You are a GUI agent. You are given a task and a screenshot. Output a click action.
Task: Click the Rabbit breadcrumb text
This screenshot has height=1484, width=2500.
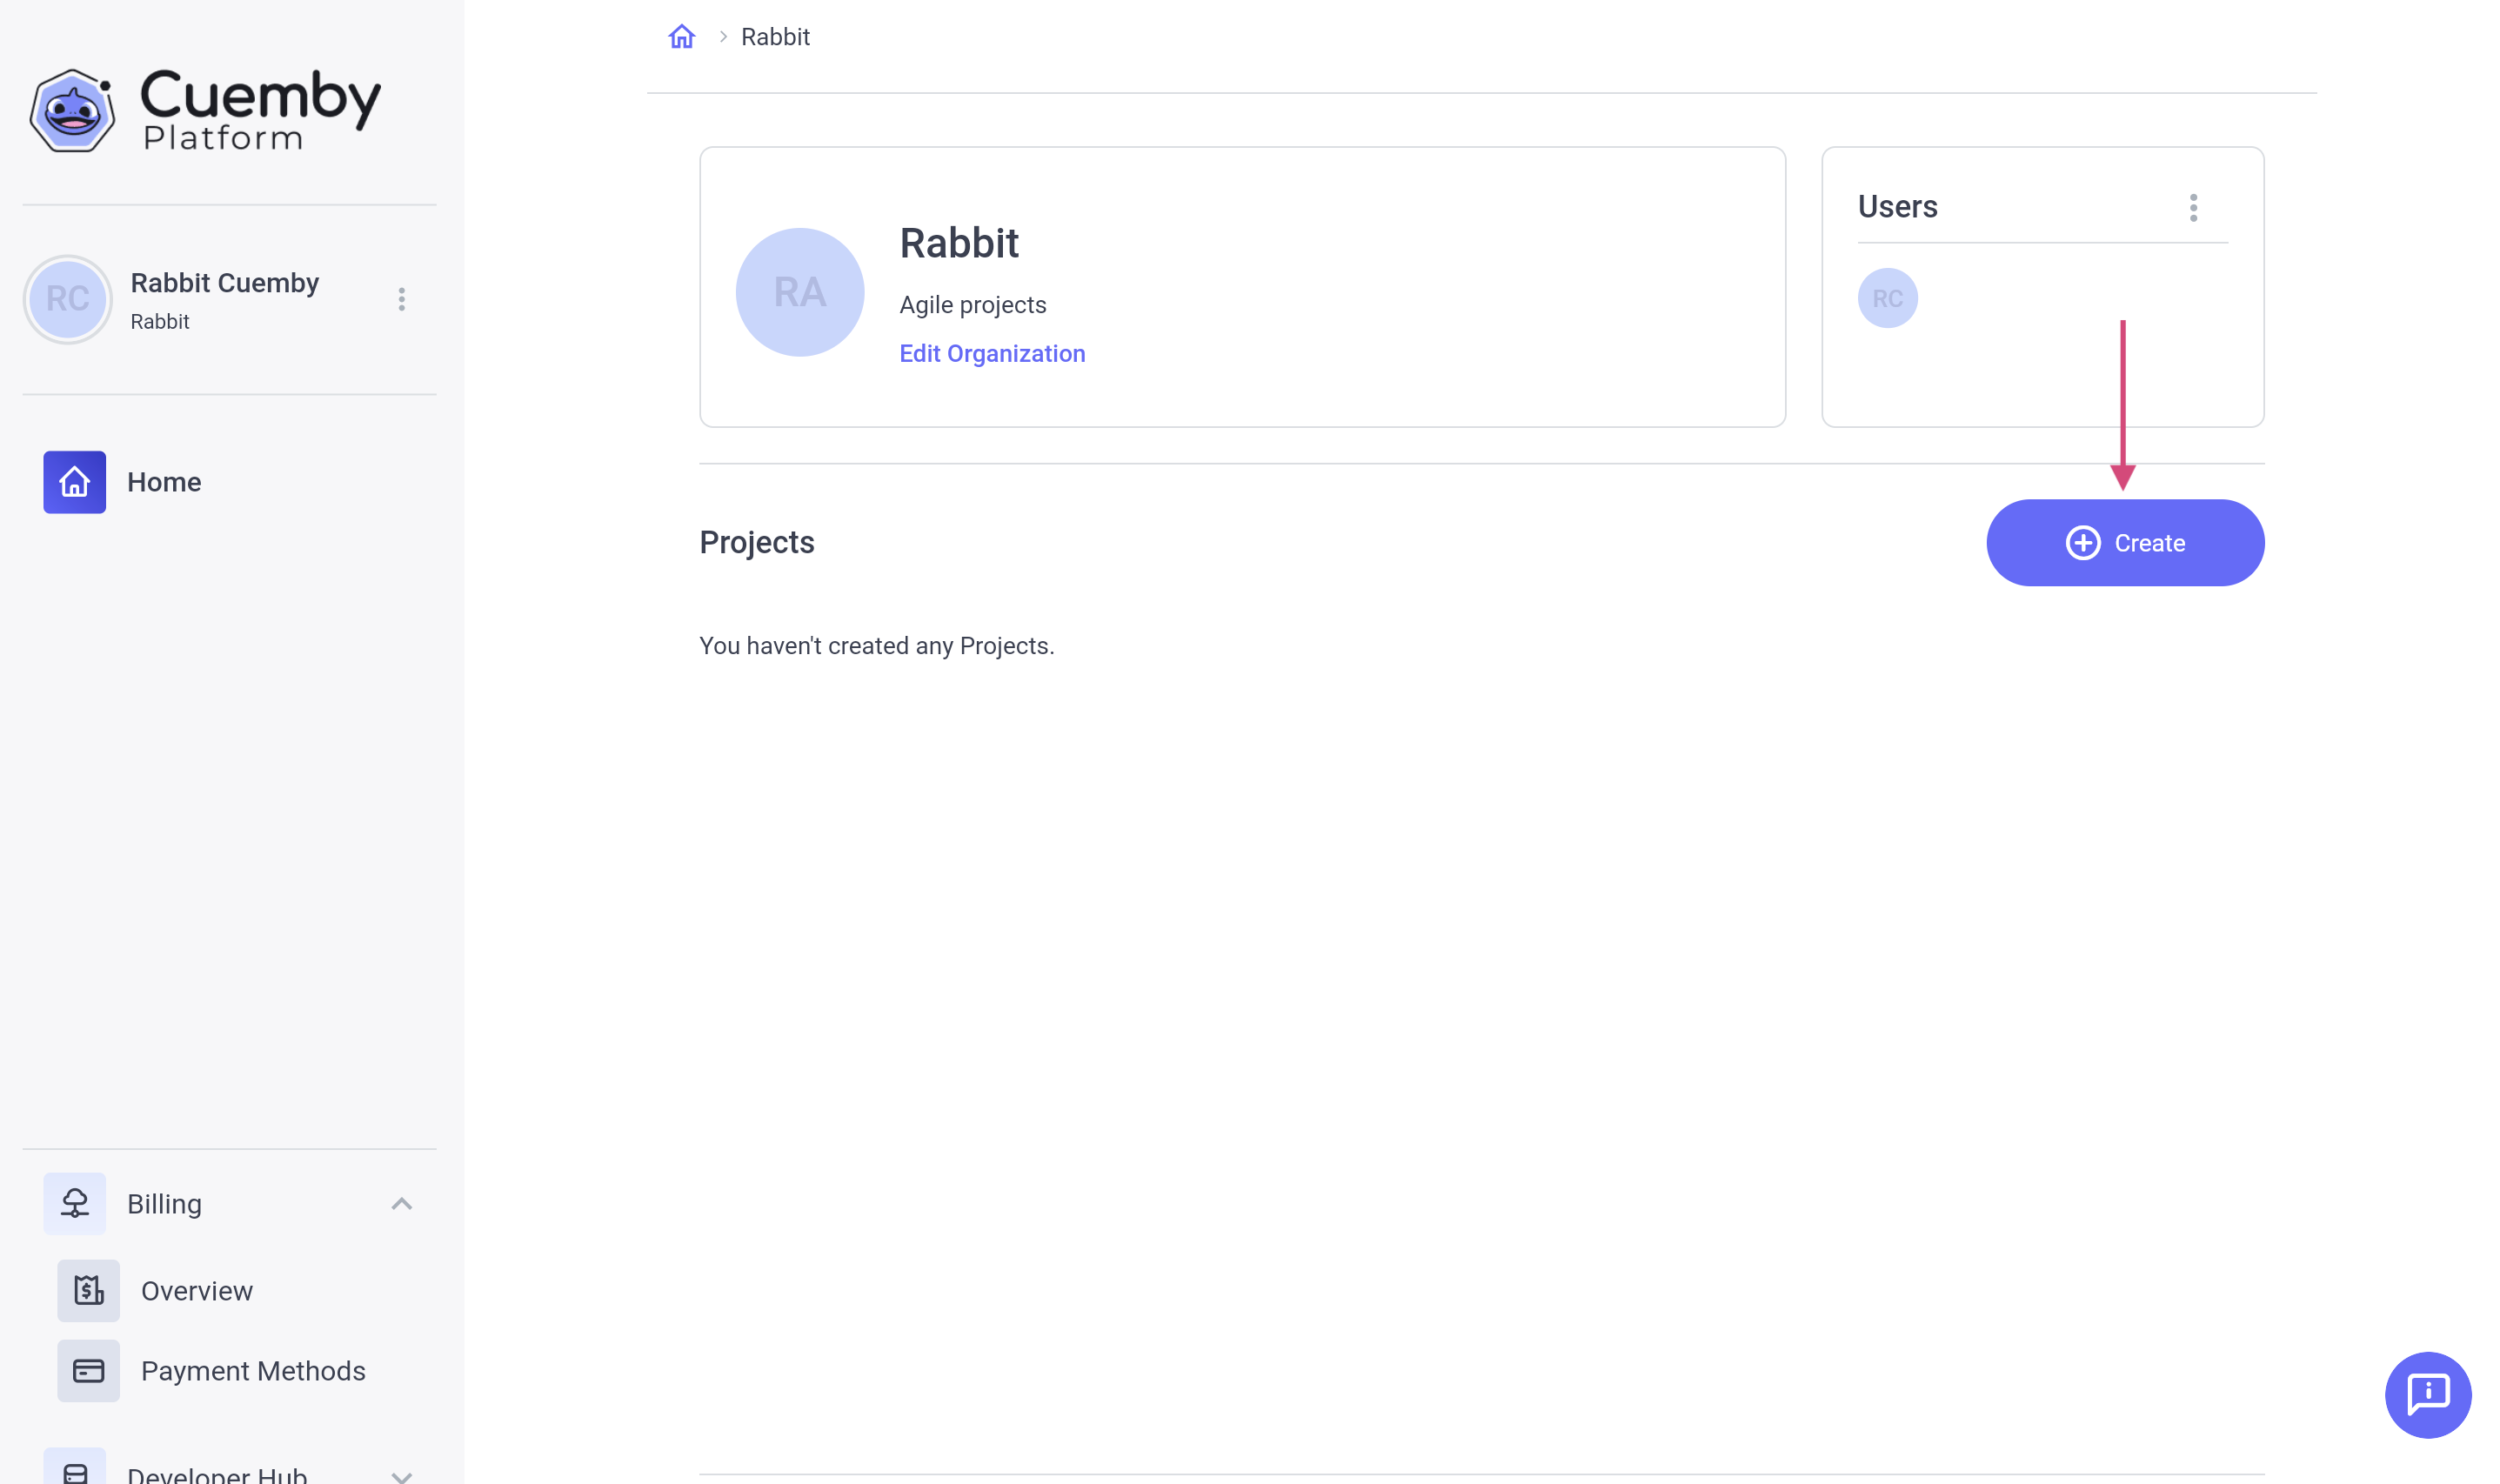(774, 37)
